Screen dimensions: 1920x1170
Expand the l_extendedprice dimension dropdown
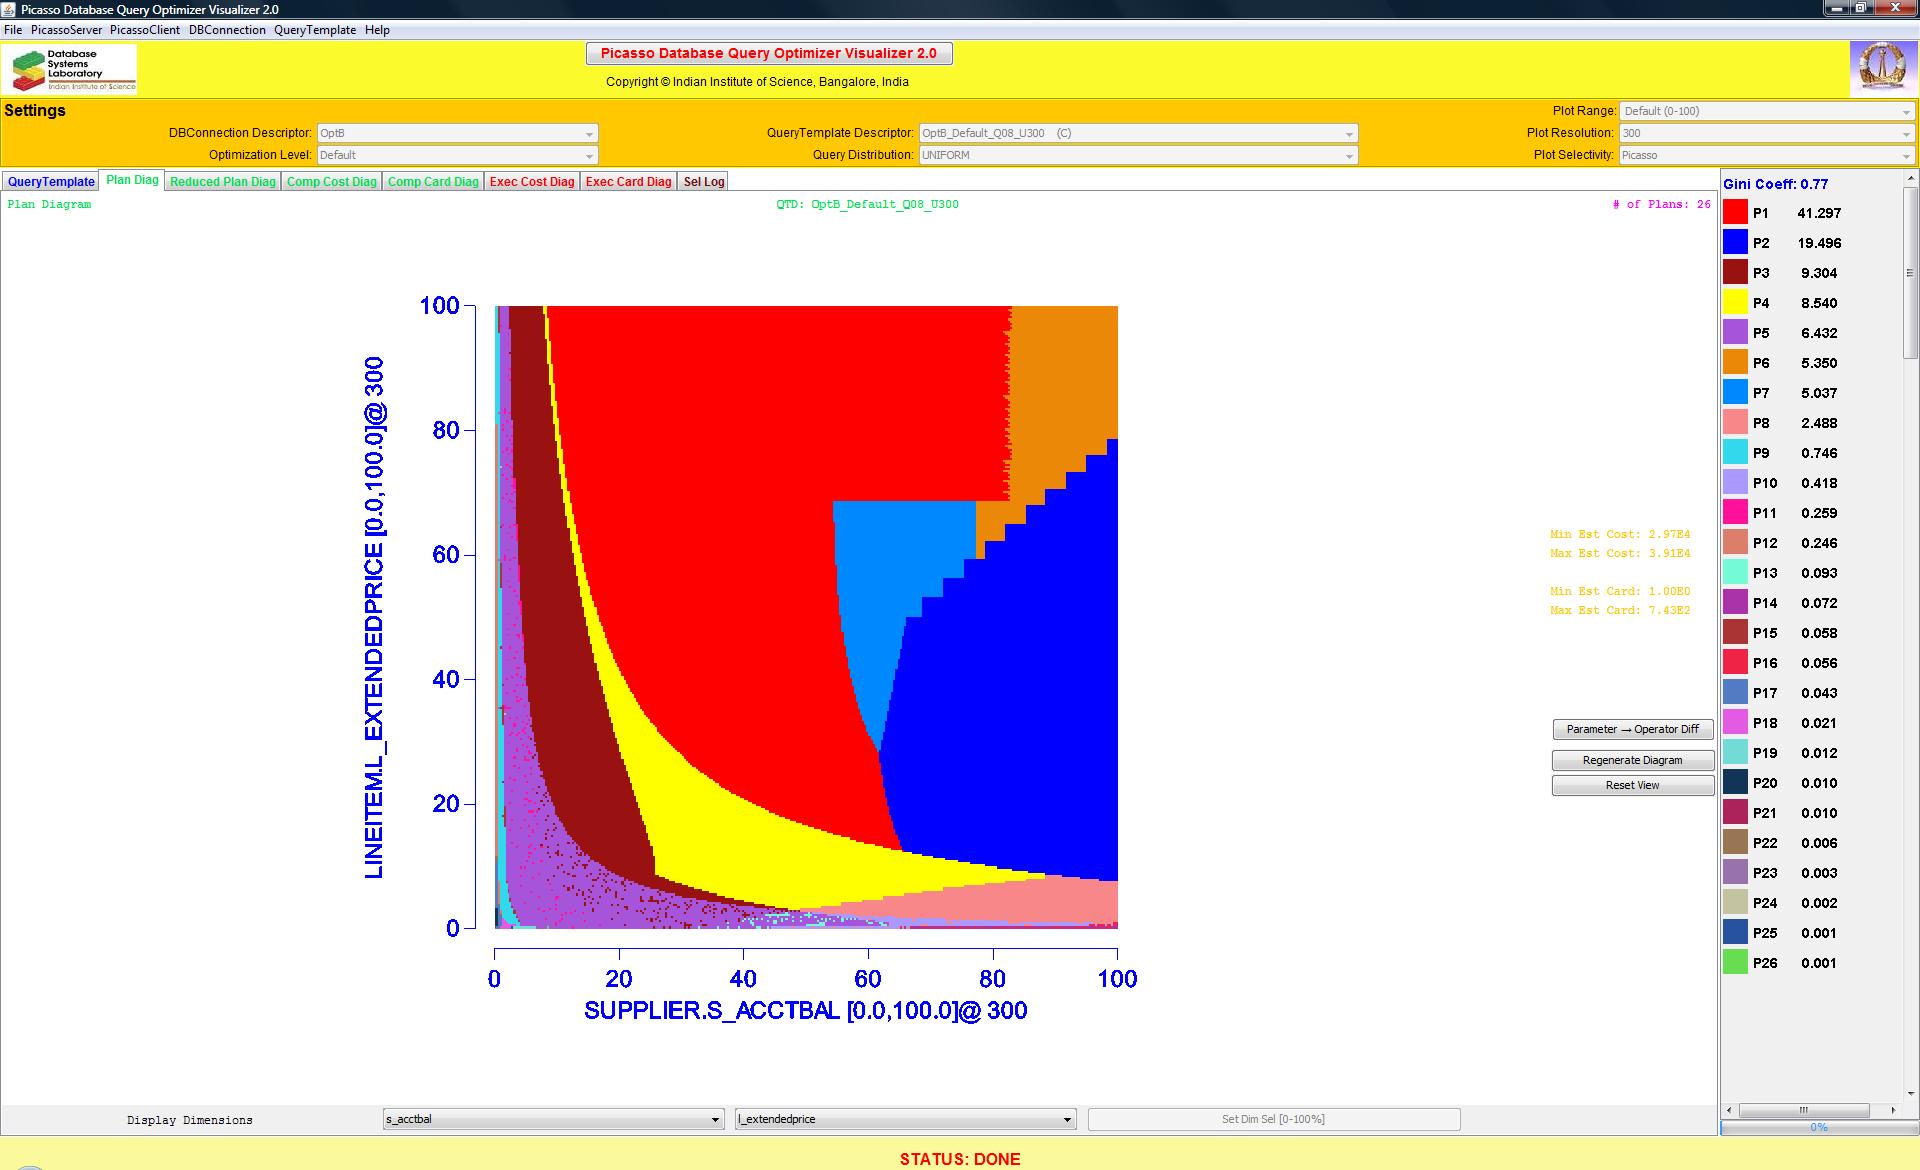tap(905, 1119)
